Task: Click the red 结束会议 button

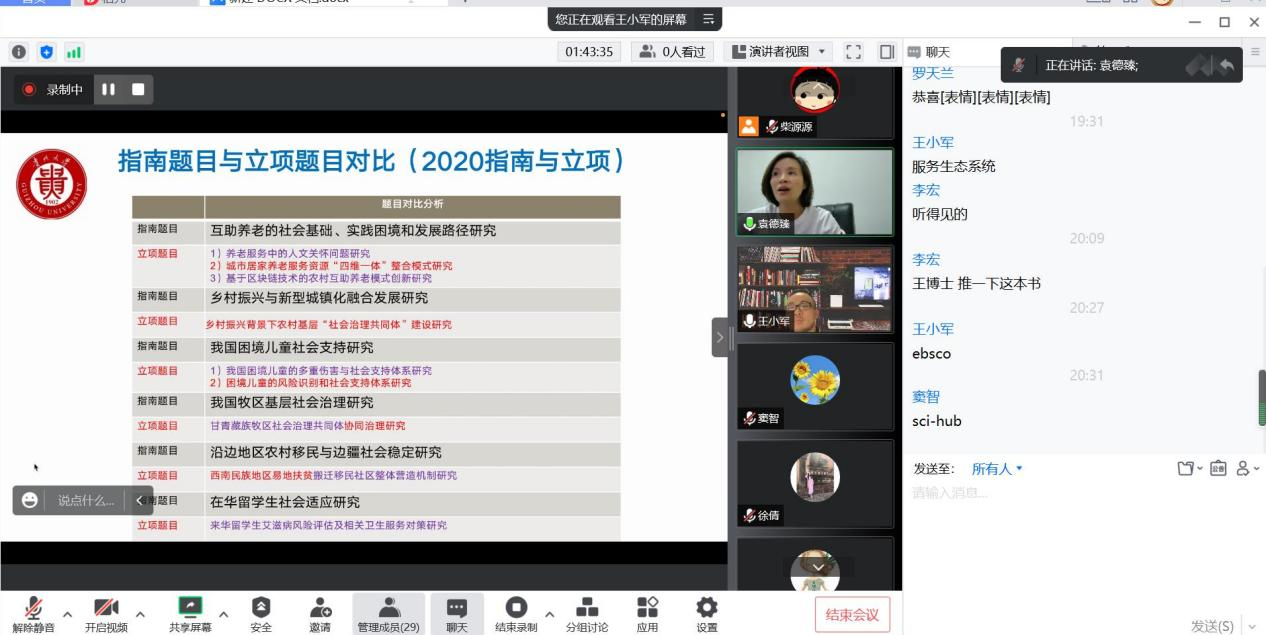Action: (x=852, y=615)
